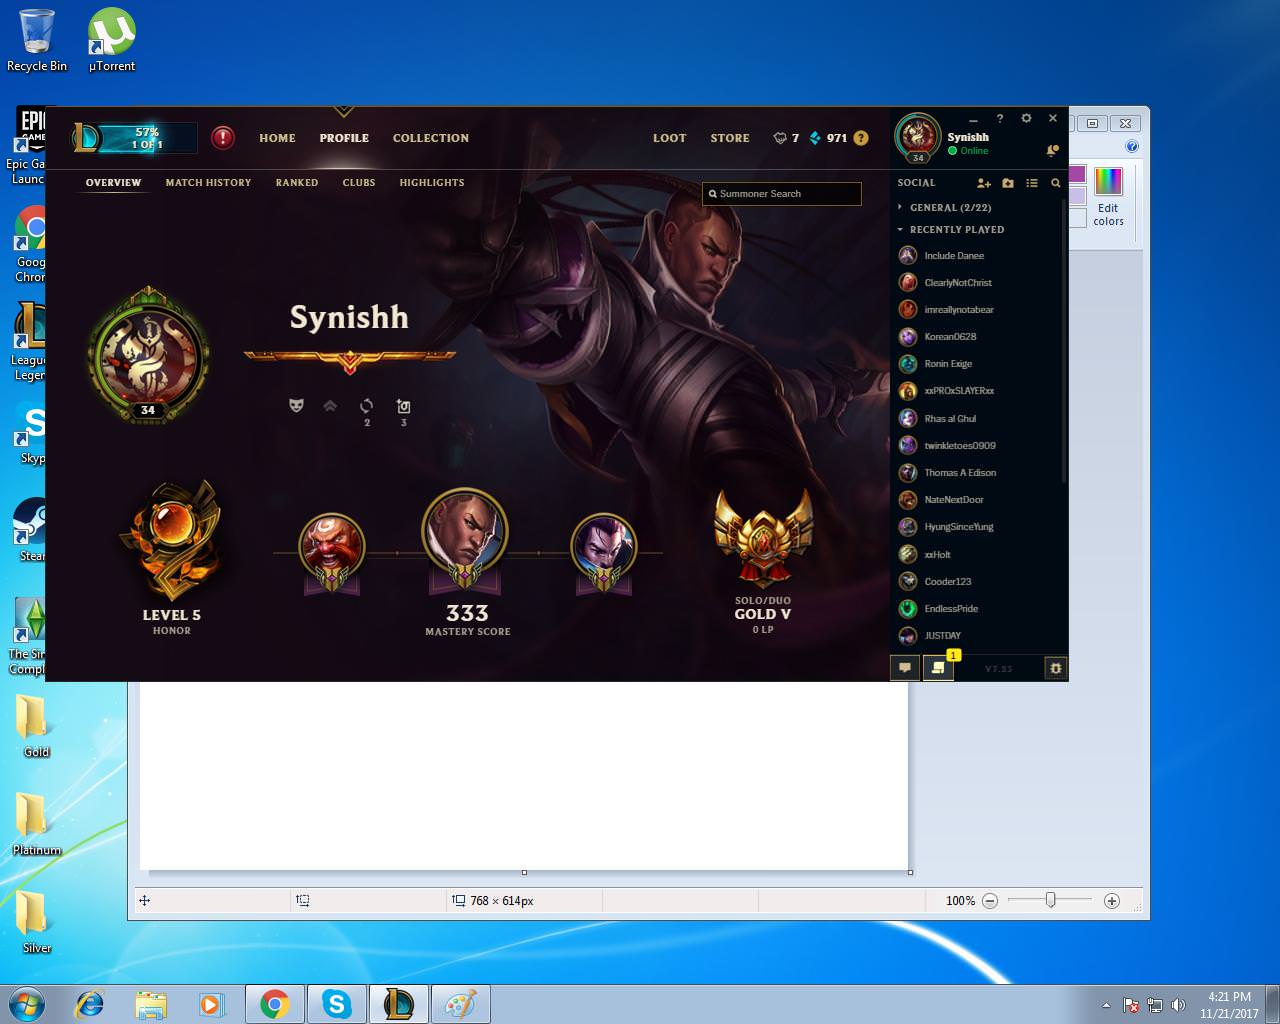This screenshot has width=1280, height=1024.
Task: Click Edit colors in the Paint window
Action: (1108, 196)
